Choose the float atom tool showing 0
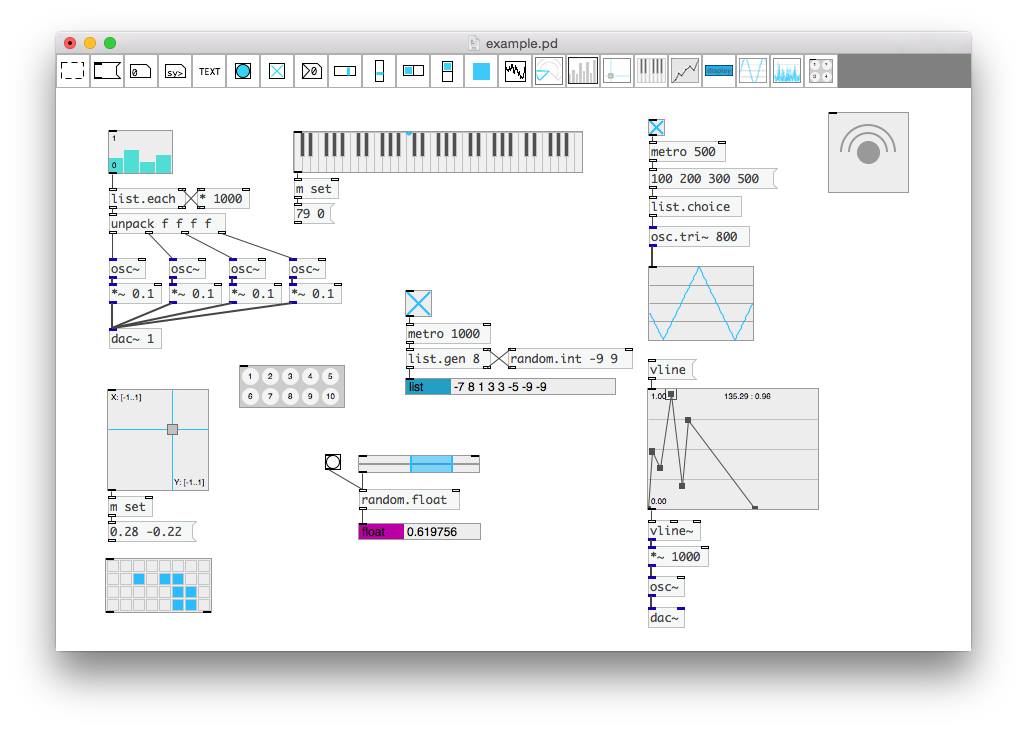The image size is (1027, 731). pyautogui.click(x=141, y=71)
